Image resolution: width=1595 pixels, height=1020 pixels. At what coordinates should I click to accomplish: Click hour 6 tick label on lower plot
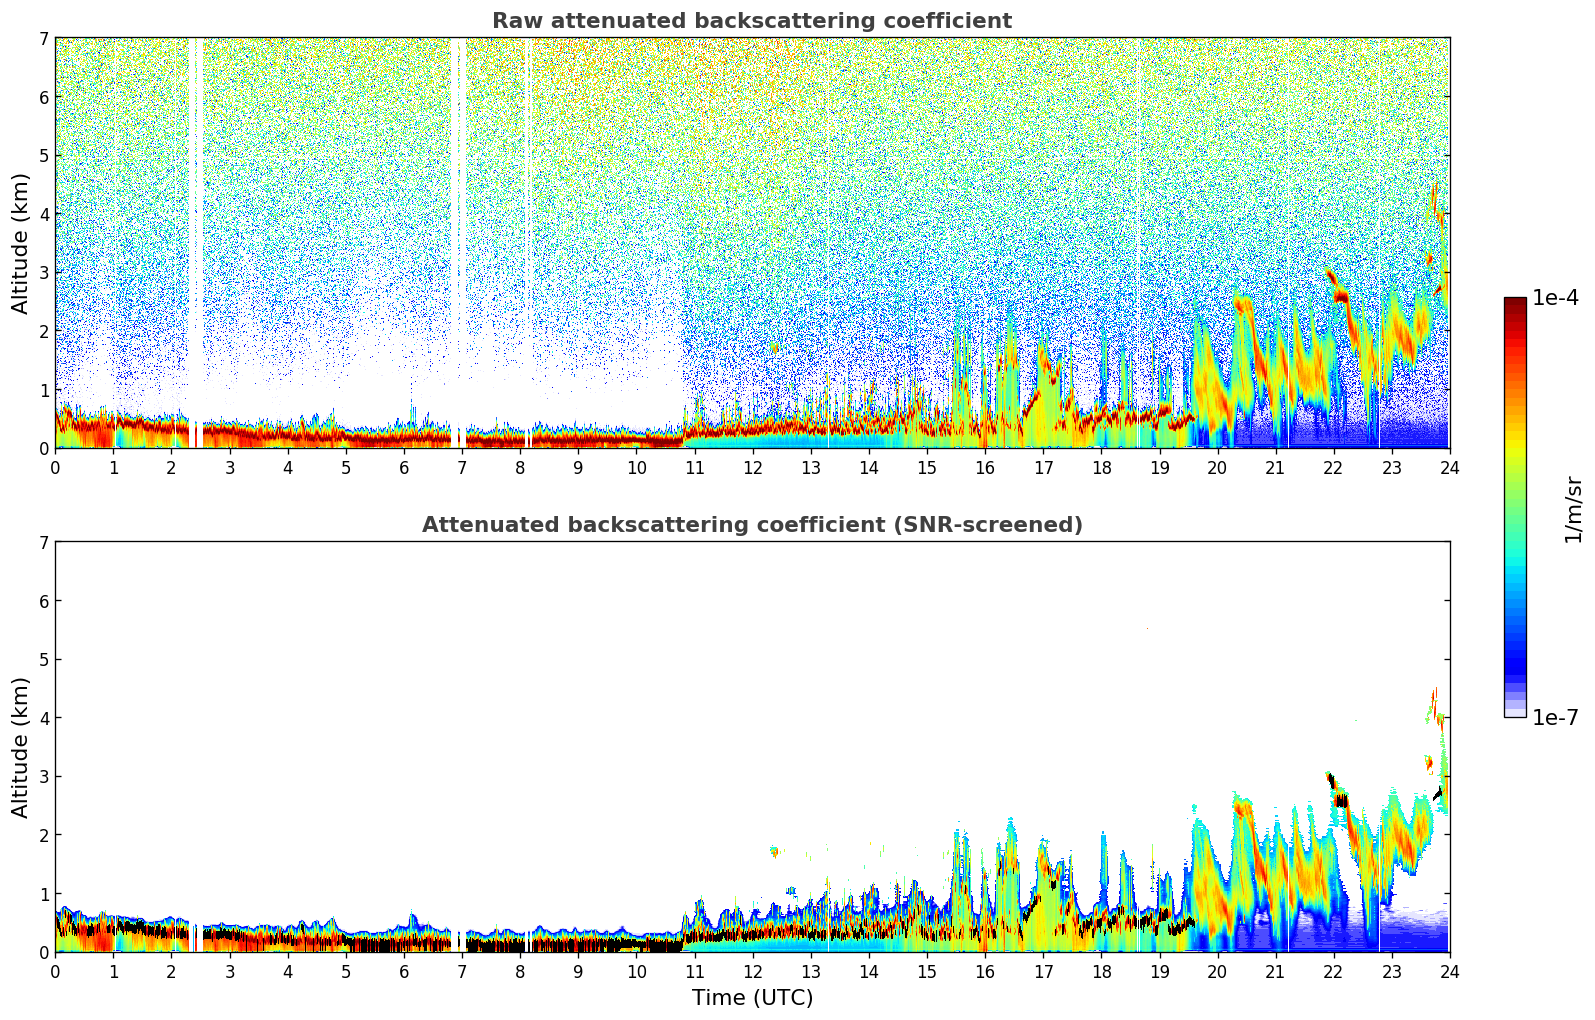coord(404,972)
